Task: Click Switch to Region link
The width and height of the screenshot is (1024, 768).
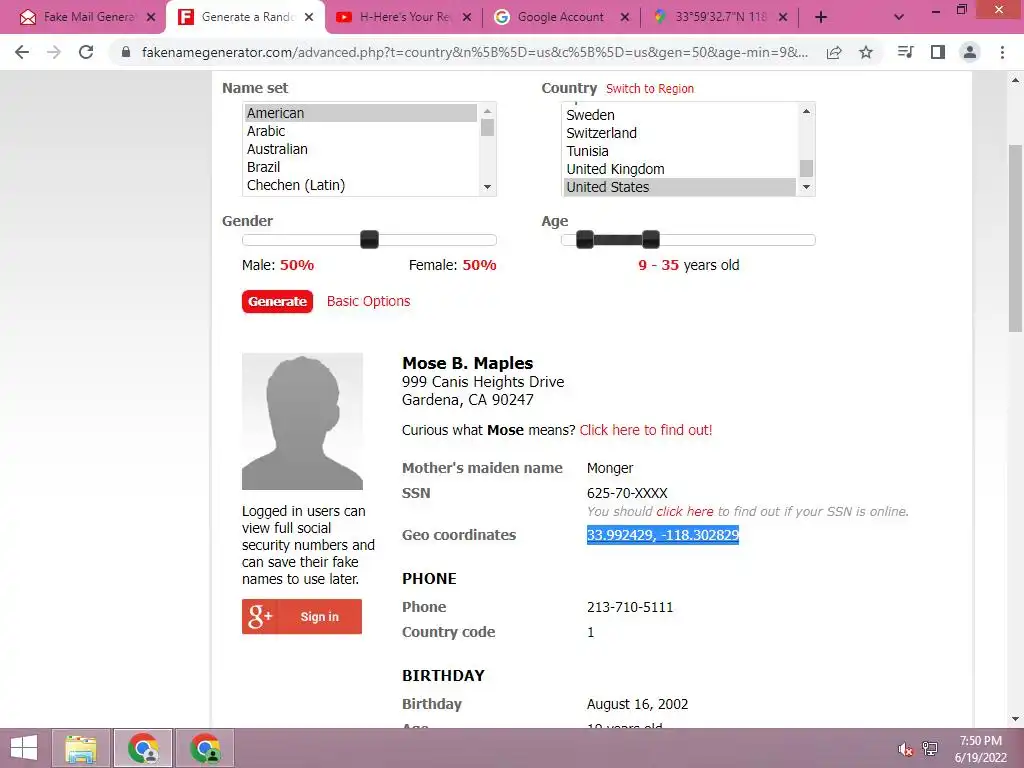Action: pyautogui.click(x=650, y=89)
